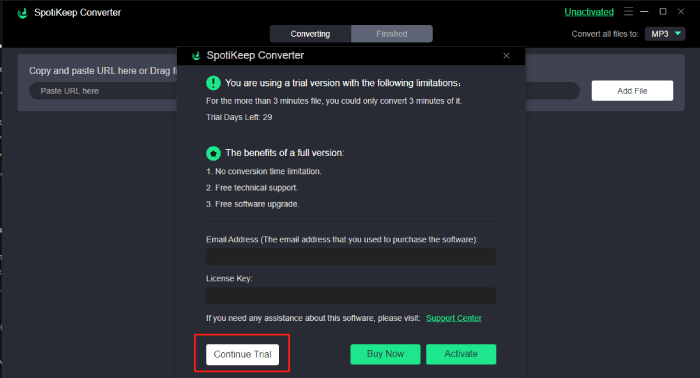Switch to the Finished tab
This screenshot has height=378, width=700.
click(x=392, y=34)
